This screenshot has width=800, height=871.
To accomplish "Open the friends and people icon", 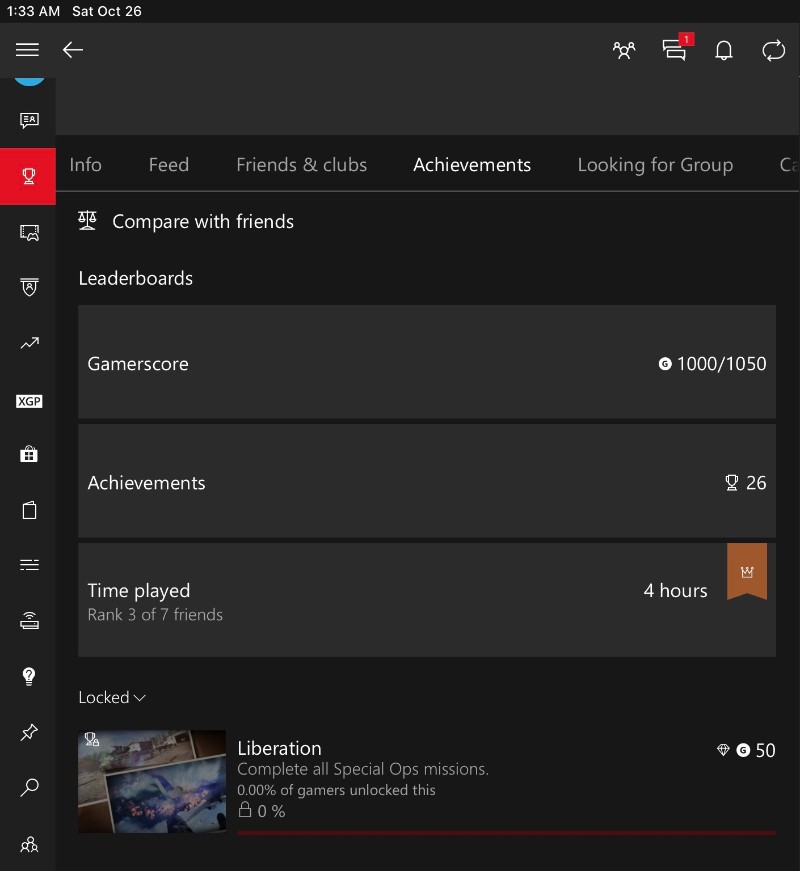I will point(624,50).
